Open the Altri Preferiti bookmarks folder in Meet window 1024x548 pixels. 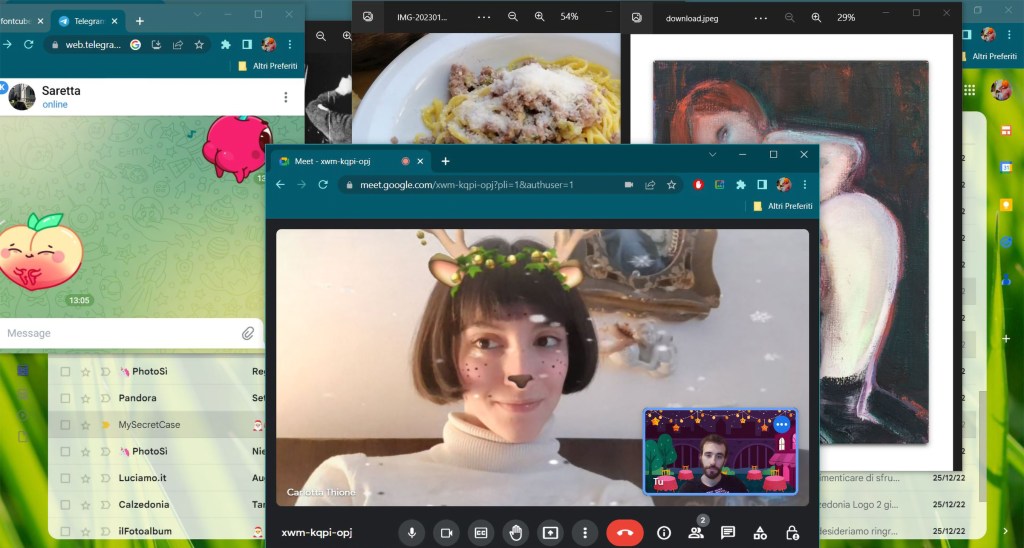pyautogui.click(x=782, y=206)
